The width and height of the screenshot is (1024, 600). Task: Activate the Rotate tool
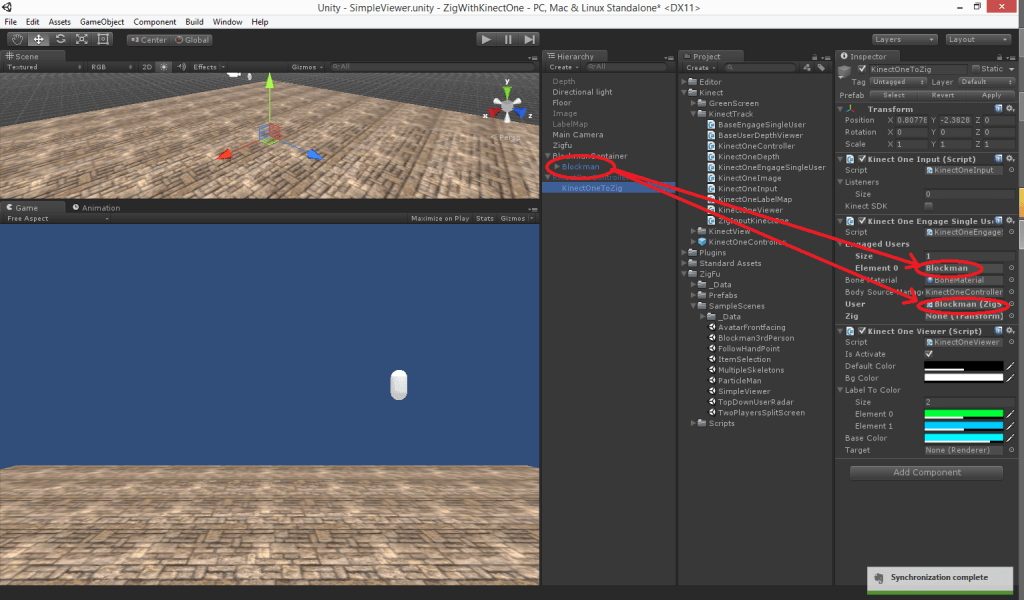(60, 39)
